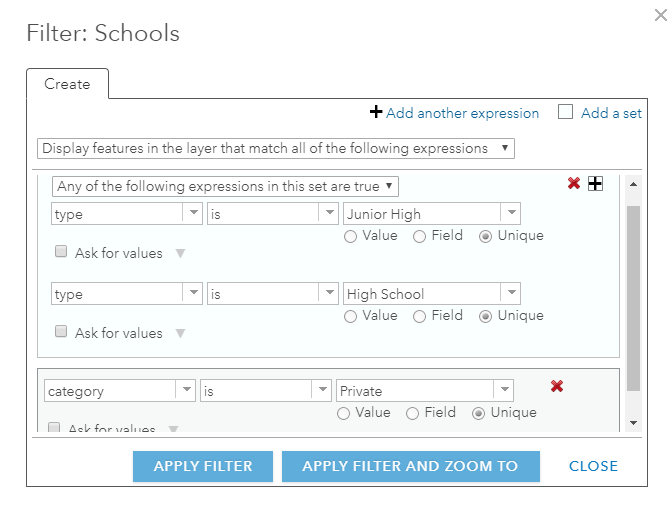Expand Ask for values arrow under High School
This screenshot has height=510, width=672.
pyautogui.click(x=180, y=333)
